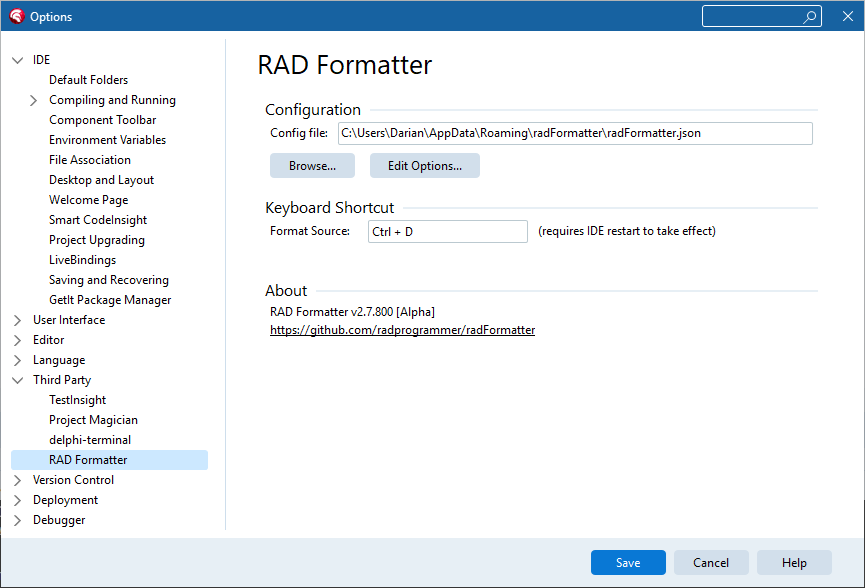Click the Configuration section header
The image size is (865, 588).
coord(313,109)
